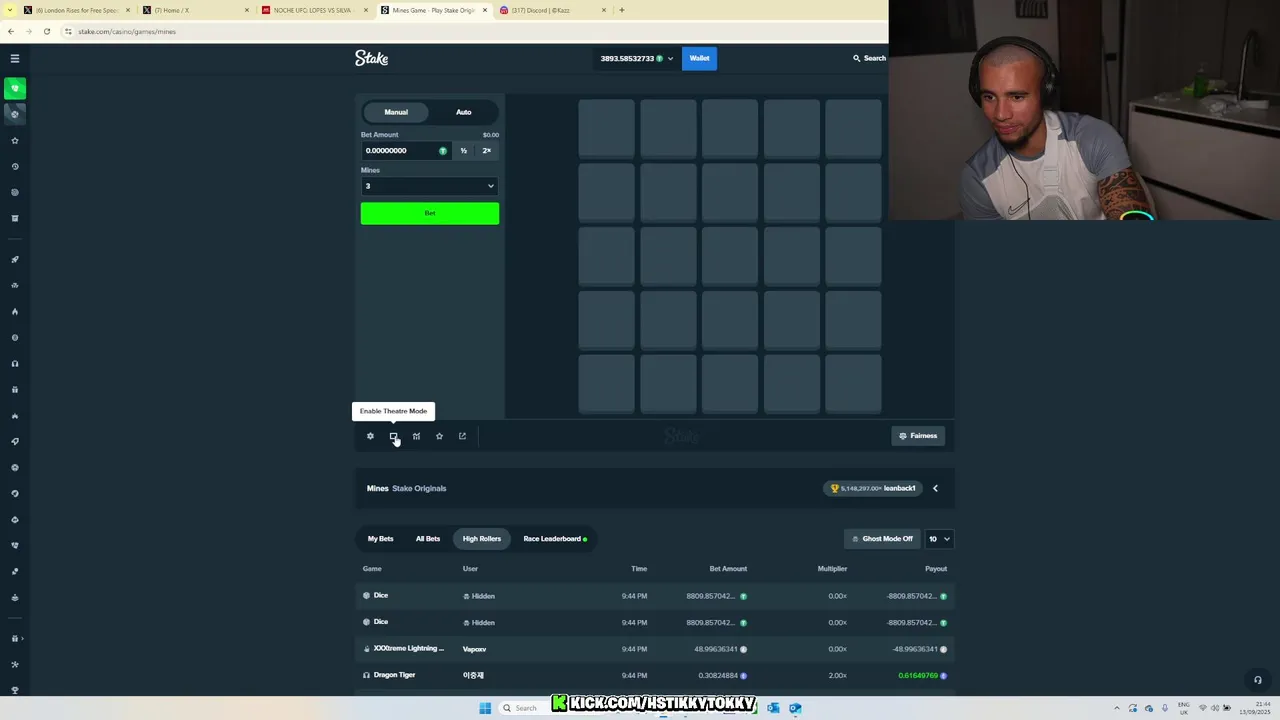Open the XXXtreme Lightning bet row
This screenshot has width=1280, height=720.
point(655,649)
